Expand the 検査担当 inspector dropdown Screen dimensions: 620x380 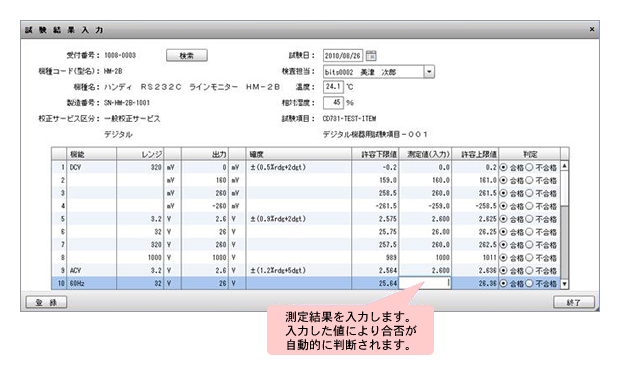point(429,72)
